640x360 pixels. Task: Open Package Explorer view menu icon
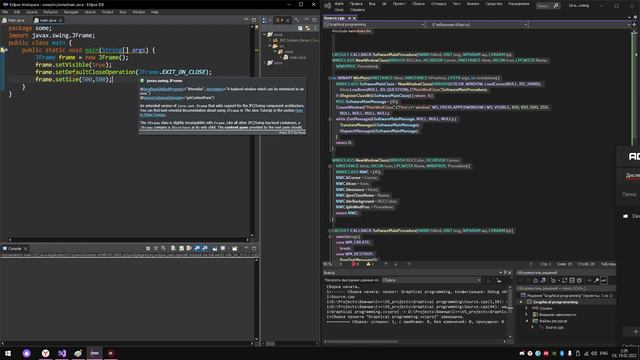coord(315,28)
